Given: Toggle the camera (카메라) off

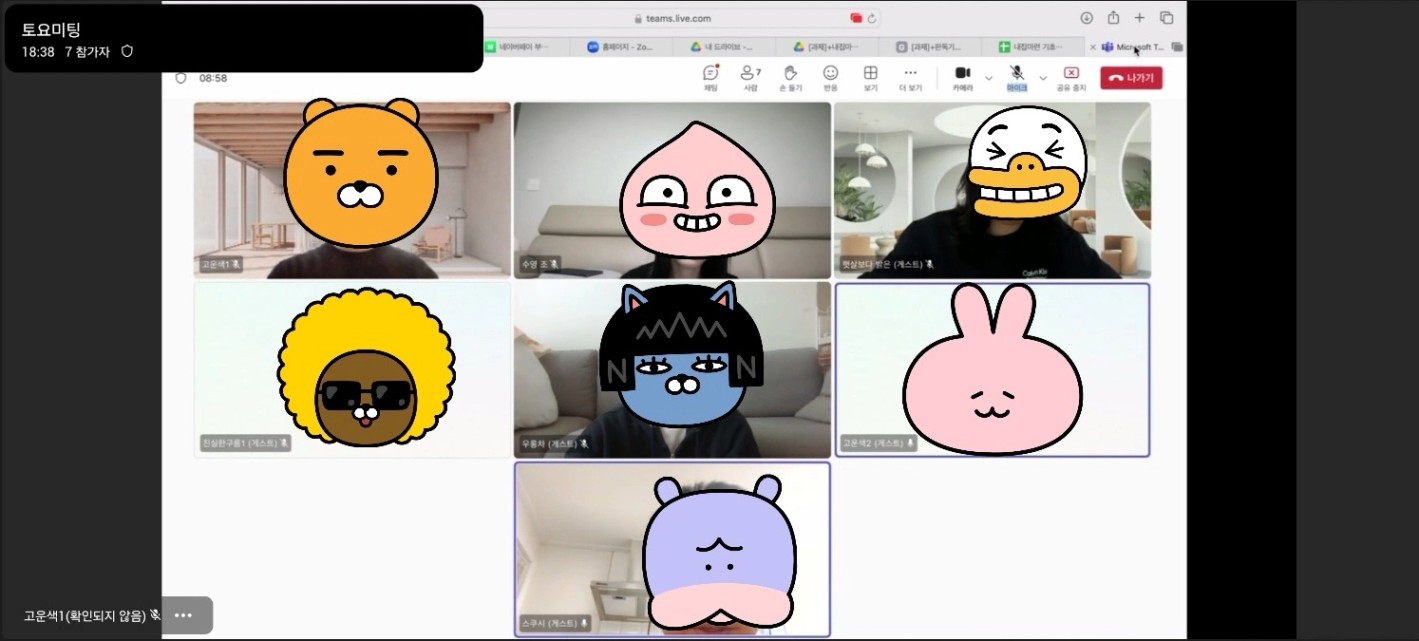Looking at the screenshot, I should pos(962,77).
